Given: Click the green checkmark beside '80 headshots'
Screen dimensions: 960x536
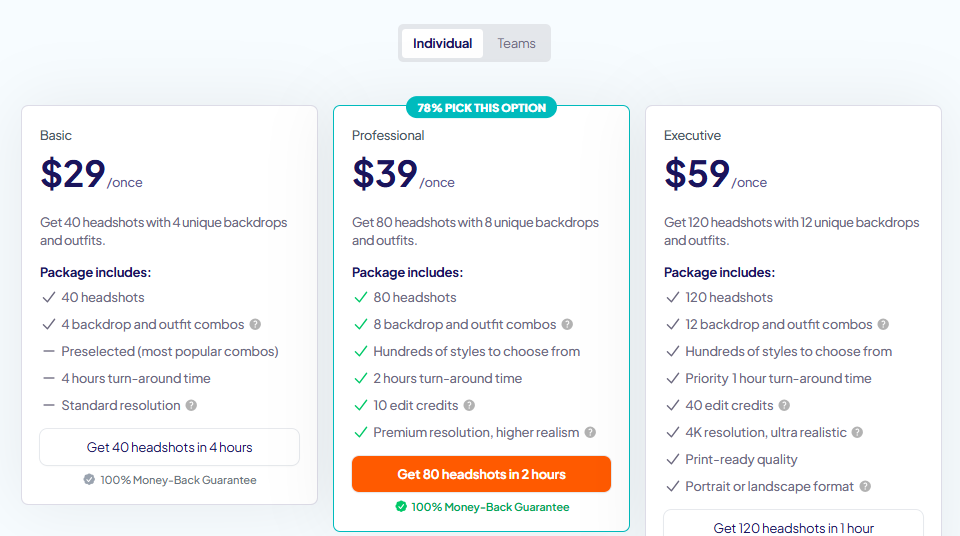Looking at the screenshot, I should coord(360,297).
